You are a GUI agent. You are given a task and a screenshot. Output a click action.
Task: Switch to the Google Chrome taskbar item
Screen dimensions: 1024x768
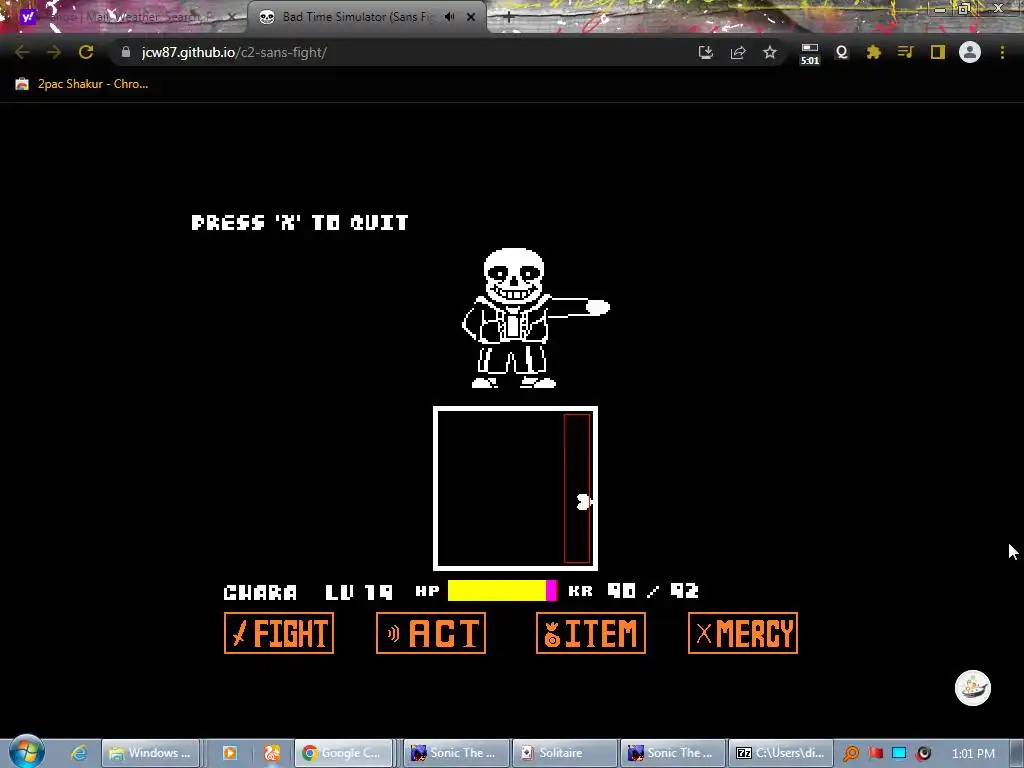tap(343, 753)
